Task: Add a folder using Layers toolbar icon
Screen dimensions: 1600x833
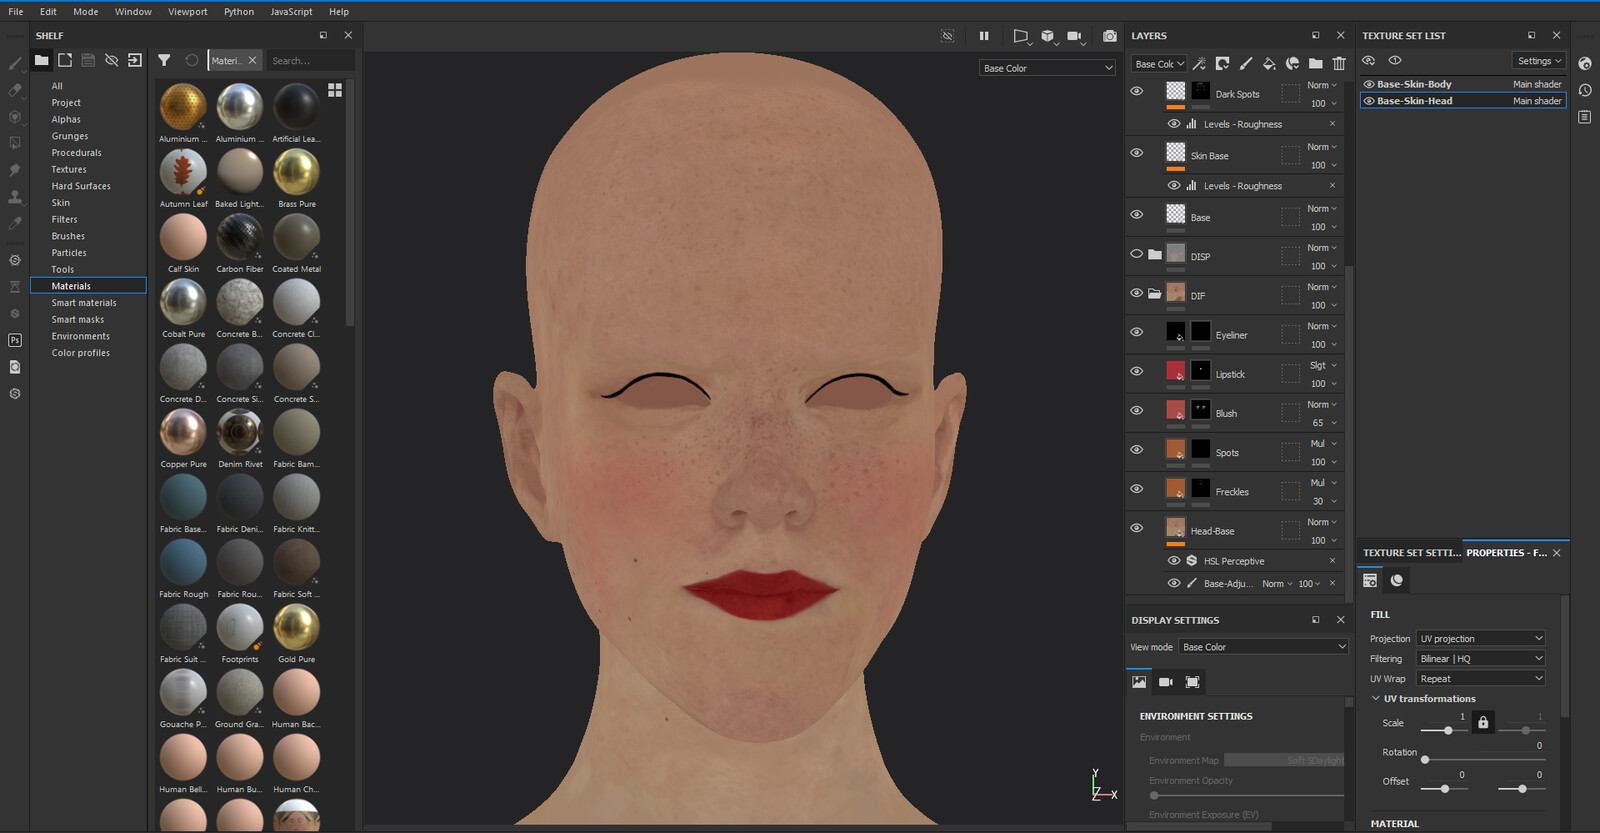Action: [x=1316, y=64]
